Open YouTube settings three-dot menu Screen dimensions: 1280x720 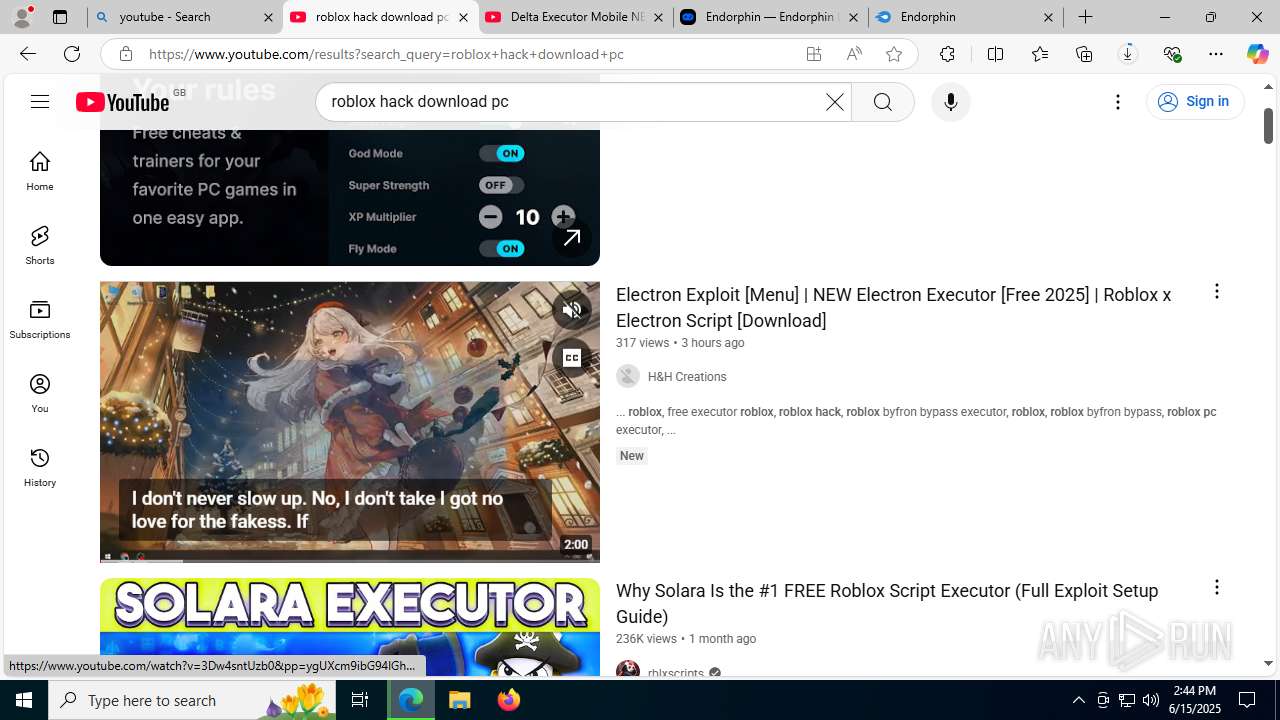[x=1118, y=102]
